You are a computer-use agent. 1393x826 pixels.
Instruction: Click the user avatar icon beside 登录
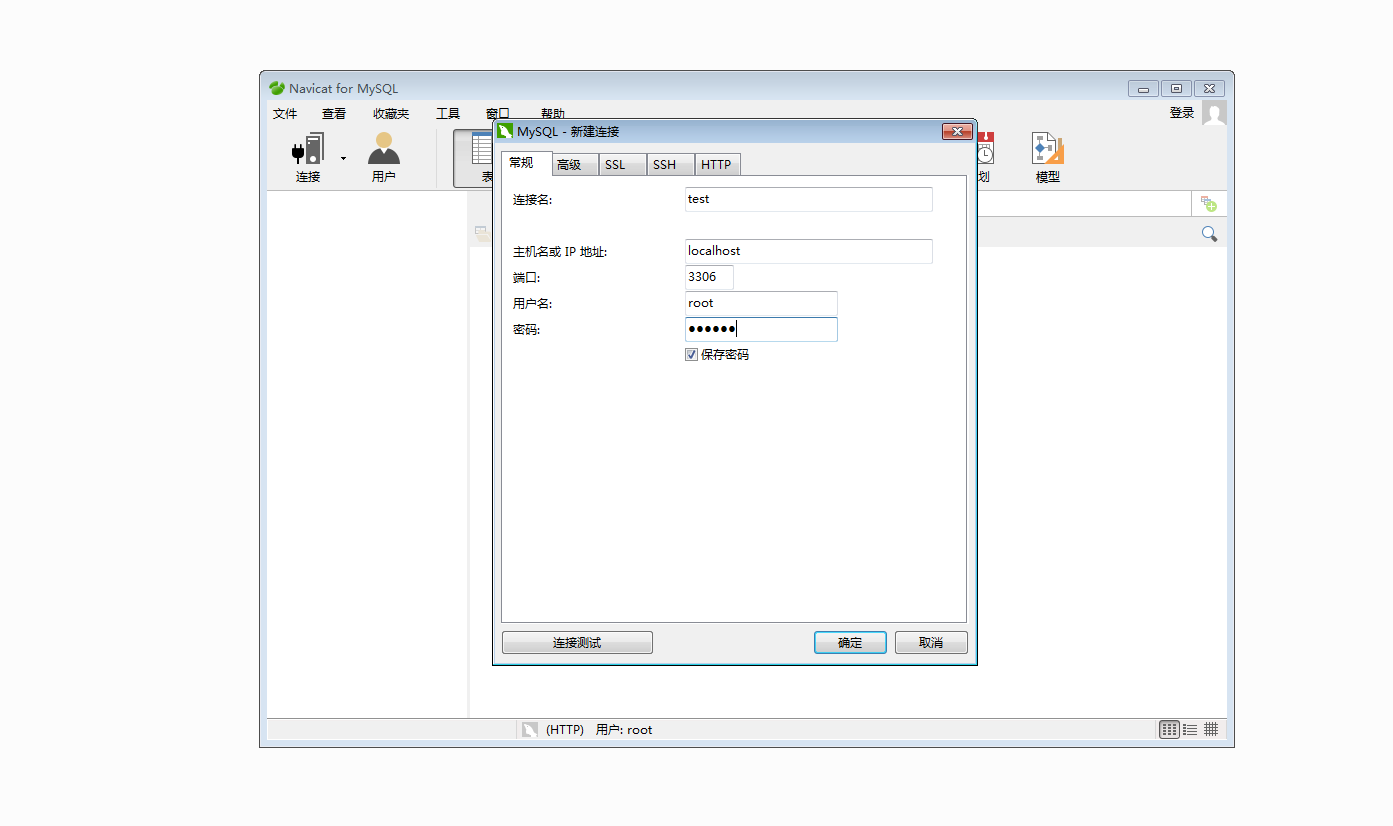(1214, 113)
